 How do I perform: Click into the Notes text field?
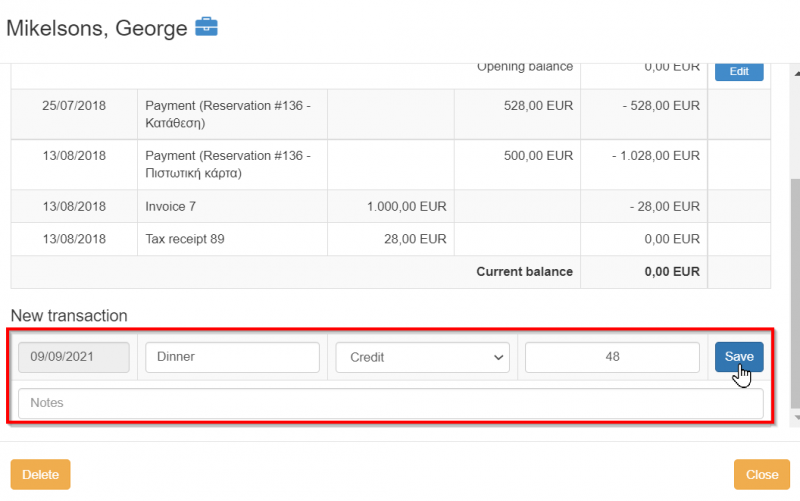(x=390, y=403)
